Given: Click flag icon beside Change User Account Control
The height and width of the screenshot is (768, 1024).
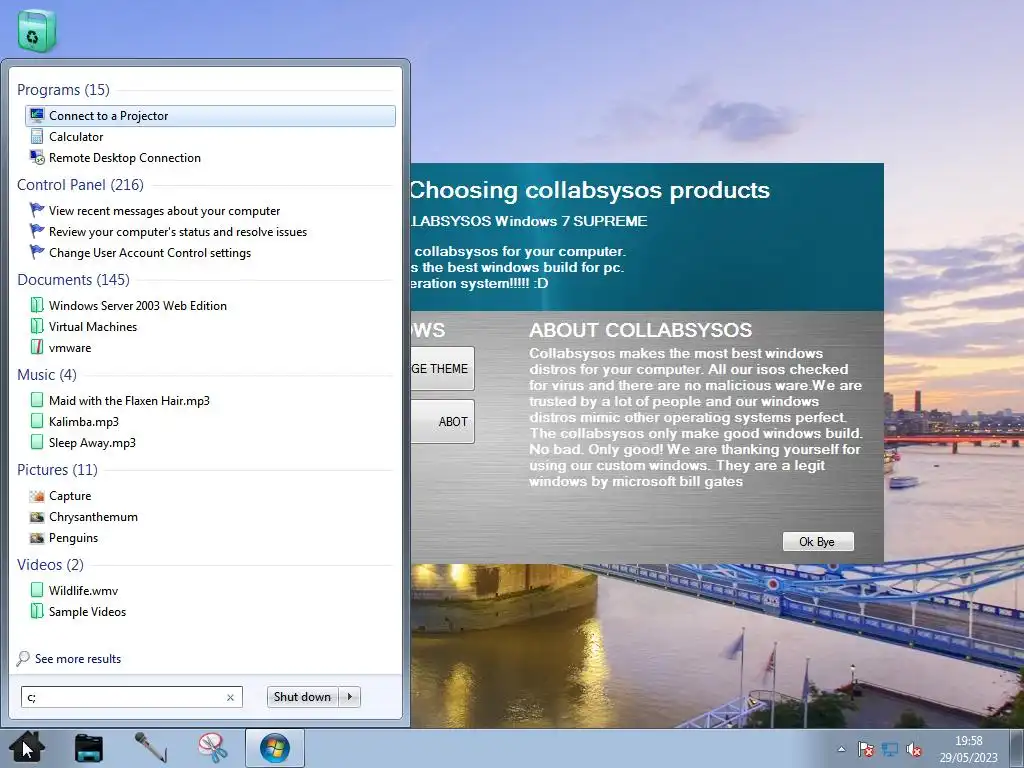Looking at the screenshot, I should (37, 252).
